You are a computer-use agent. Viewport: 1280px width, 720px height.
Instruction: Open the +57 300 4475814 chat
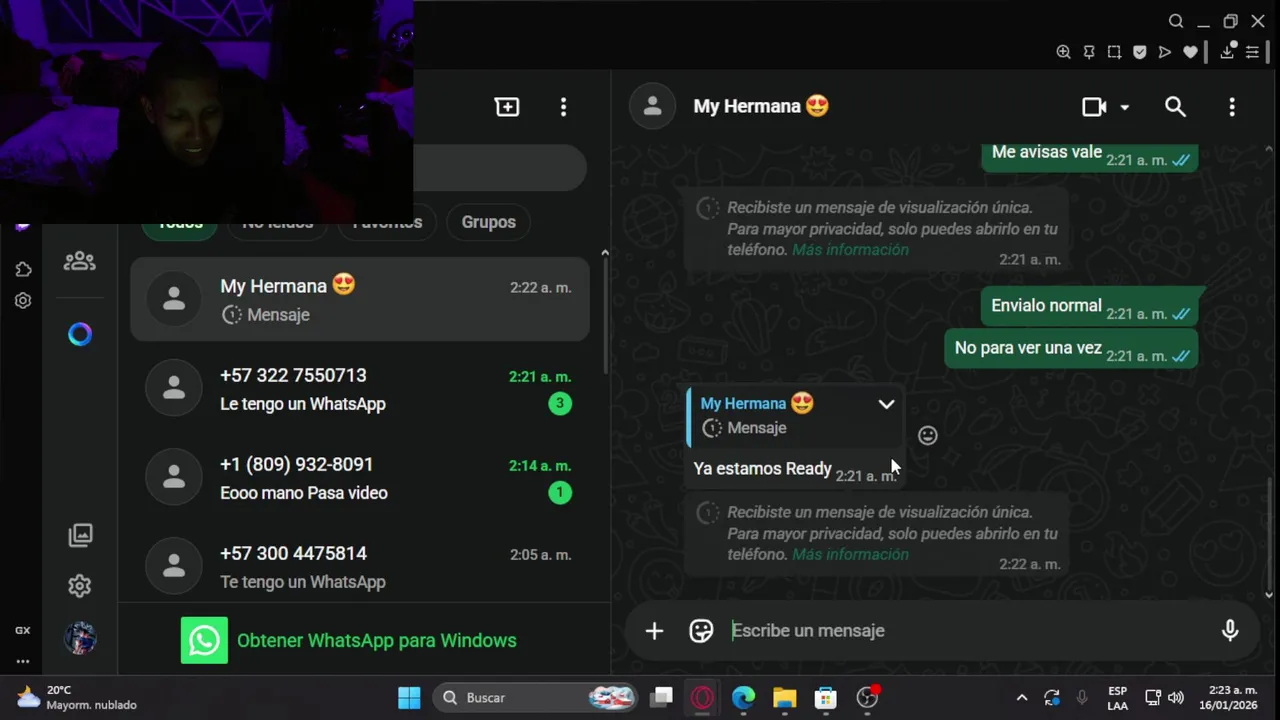(360, 566)
